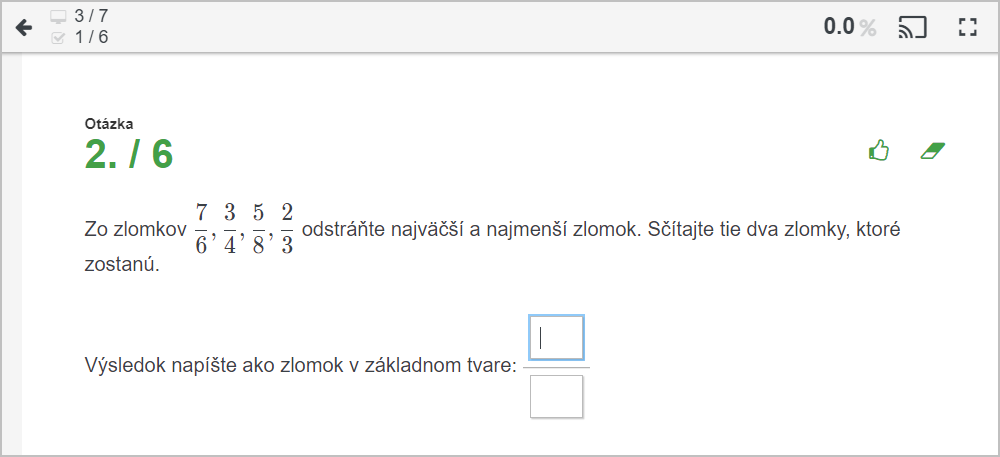Viewport: 1000px width, 457px height.
Task: Switch to fullscreen mode
Action: point(967,27)
